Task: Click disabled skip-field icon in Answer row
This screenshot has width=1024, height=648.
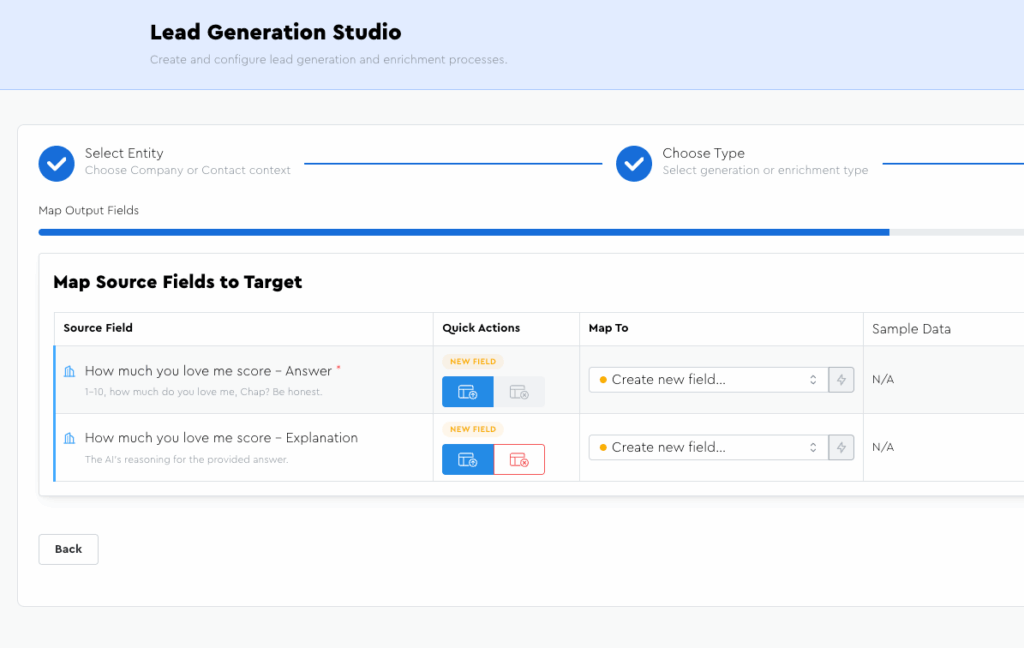Action: [519, 392]
